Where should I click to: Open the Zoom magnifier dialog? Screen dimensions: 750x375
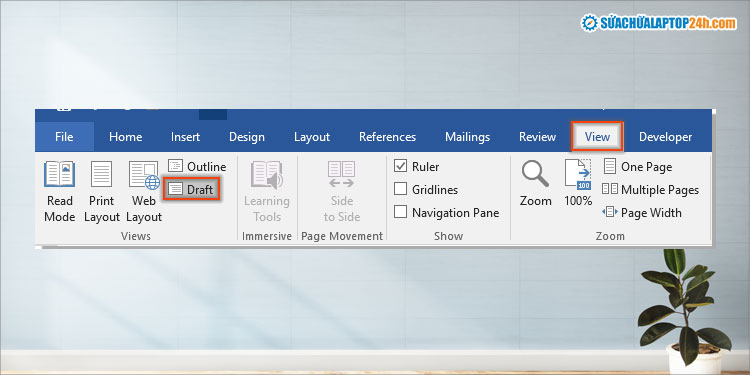(x=536, y=184)
